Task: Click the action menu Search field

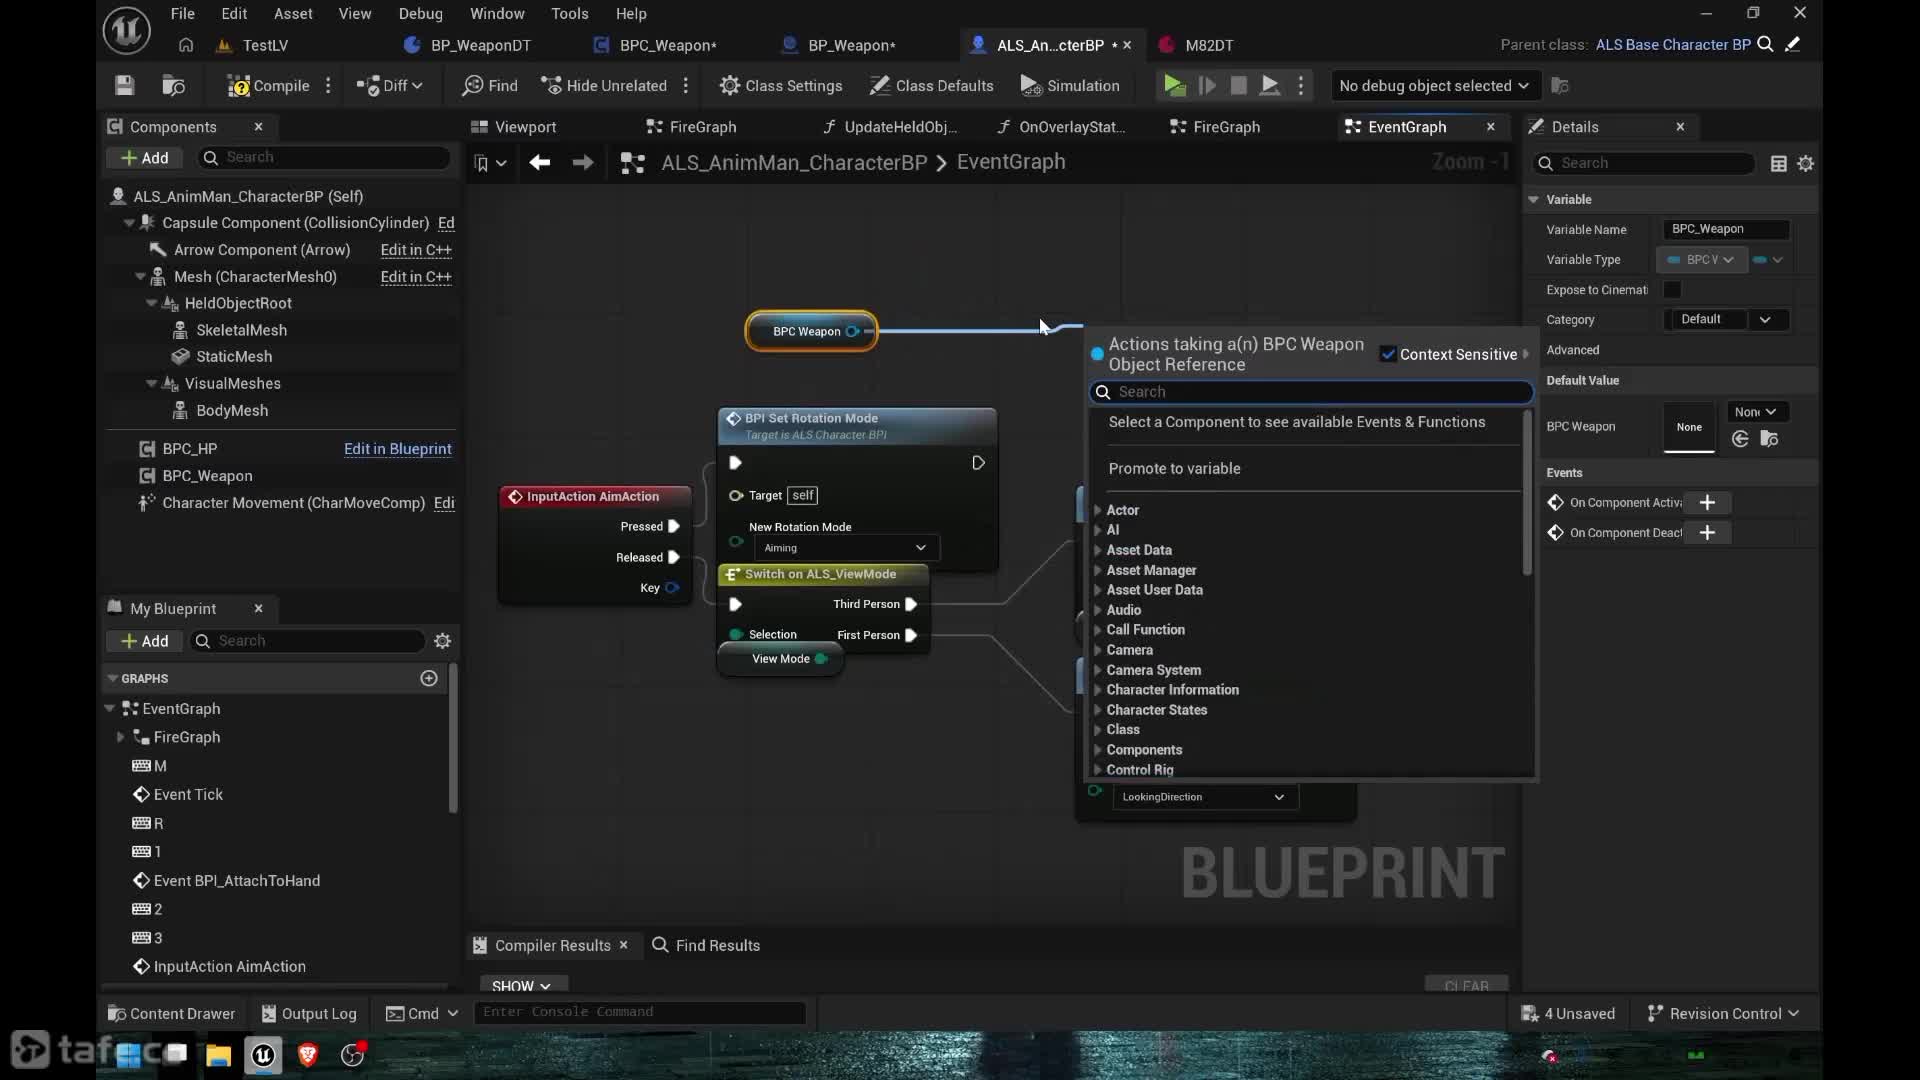Action: coord(1311,392)
